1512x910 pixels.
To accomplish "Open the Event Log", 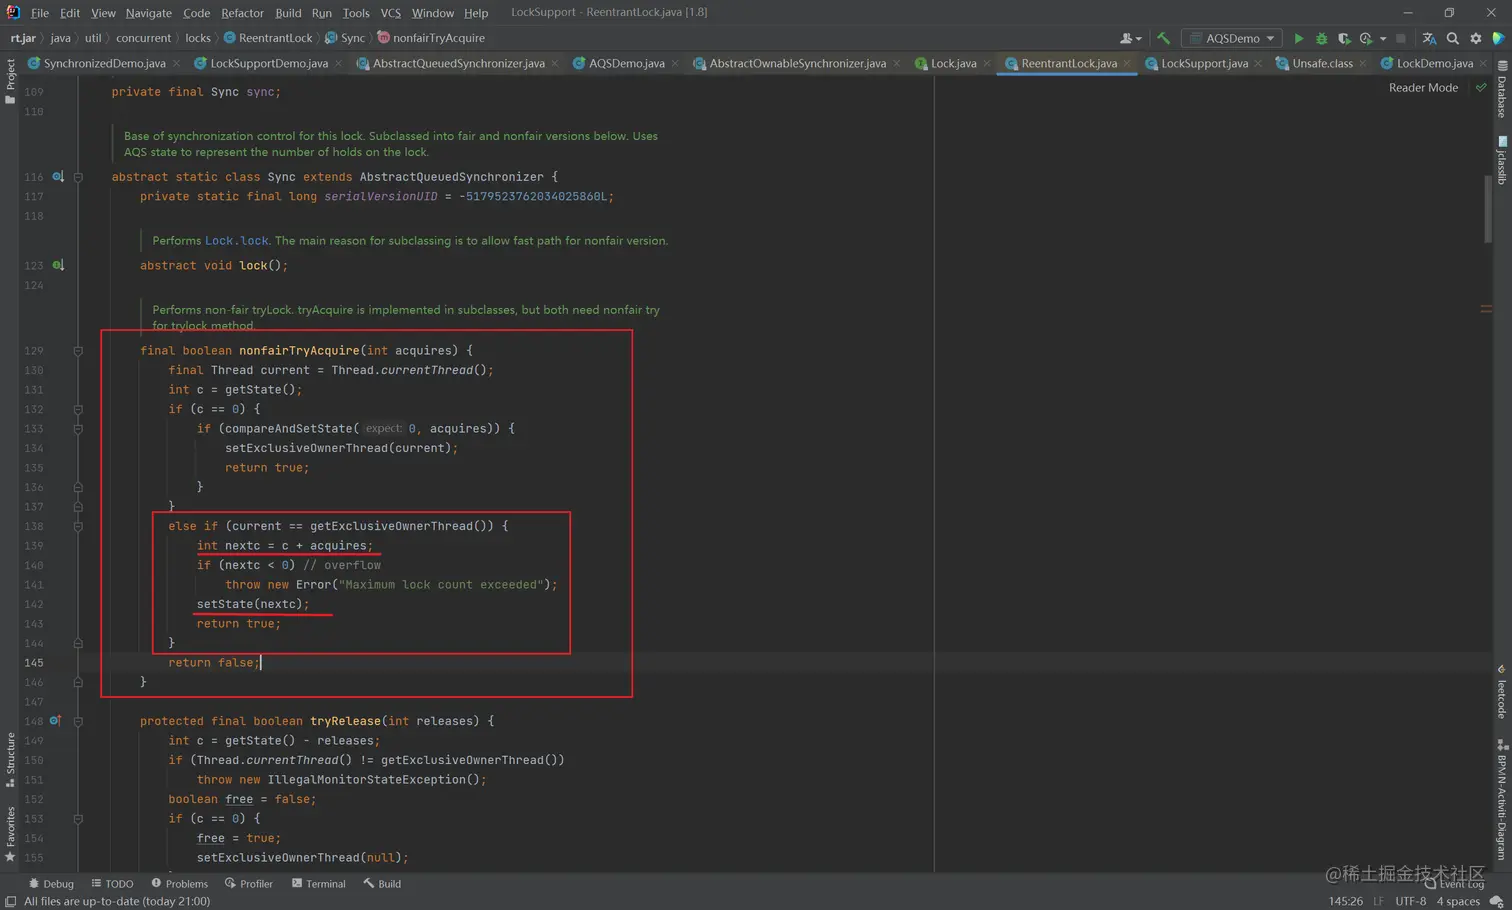I will (x=1455, y=884).
